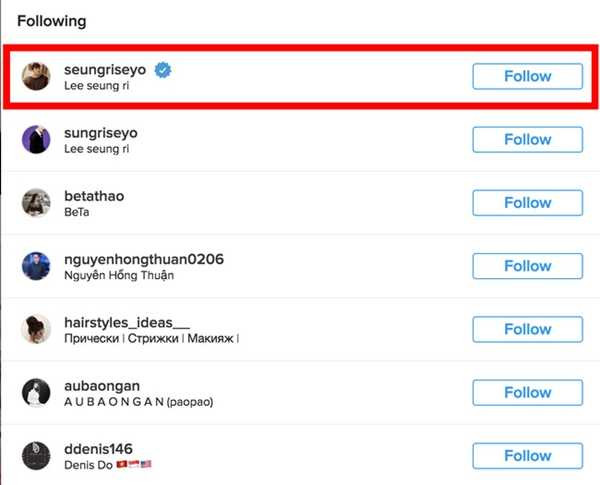Open the hairstyles_ideas__ username link
This screenshot has height=485, width=600.
click(x=126, y=322)
